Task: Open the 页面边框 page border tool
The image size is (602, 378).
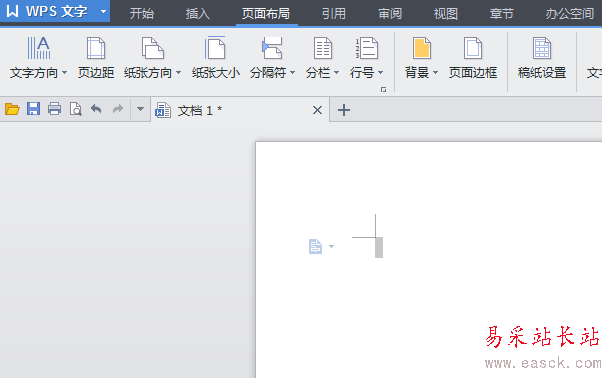Action: (x=473, y=58)
